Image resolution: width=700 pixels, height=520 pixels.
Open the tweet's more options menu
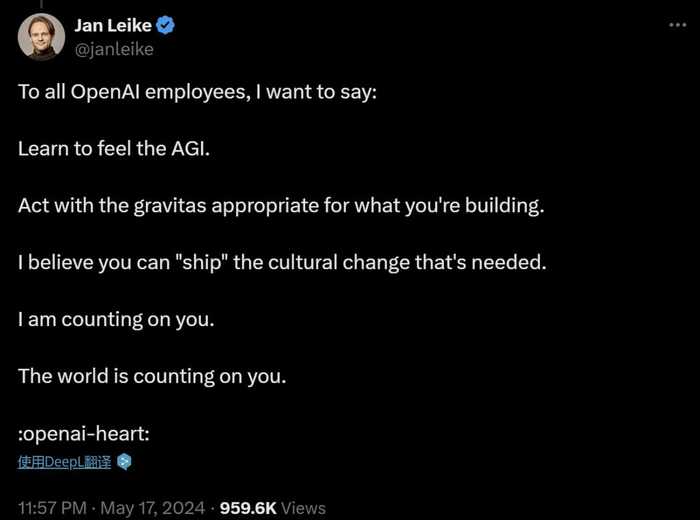pyautogui.click(x=678, y=25)
